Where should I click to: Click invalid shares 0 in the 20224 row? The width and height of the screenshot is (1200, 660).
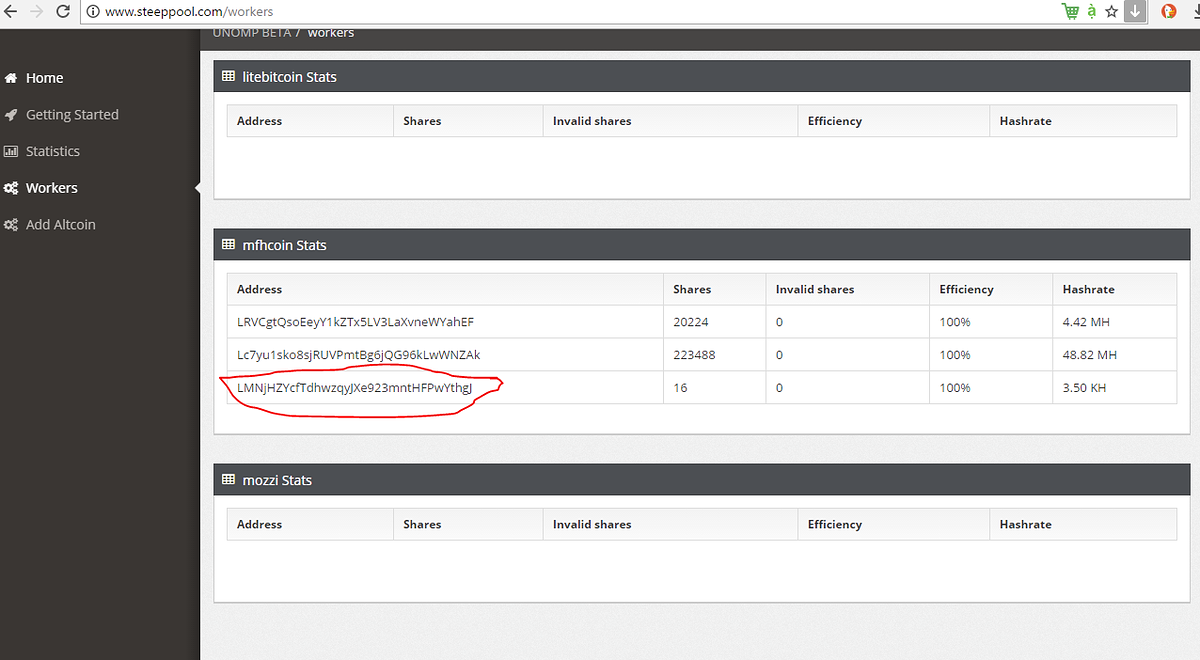pyautogui.click(x=779, y=322)
